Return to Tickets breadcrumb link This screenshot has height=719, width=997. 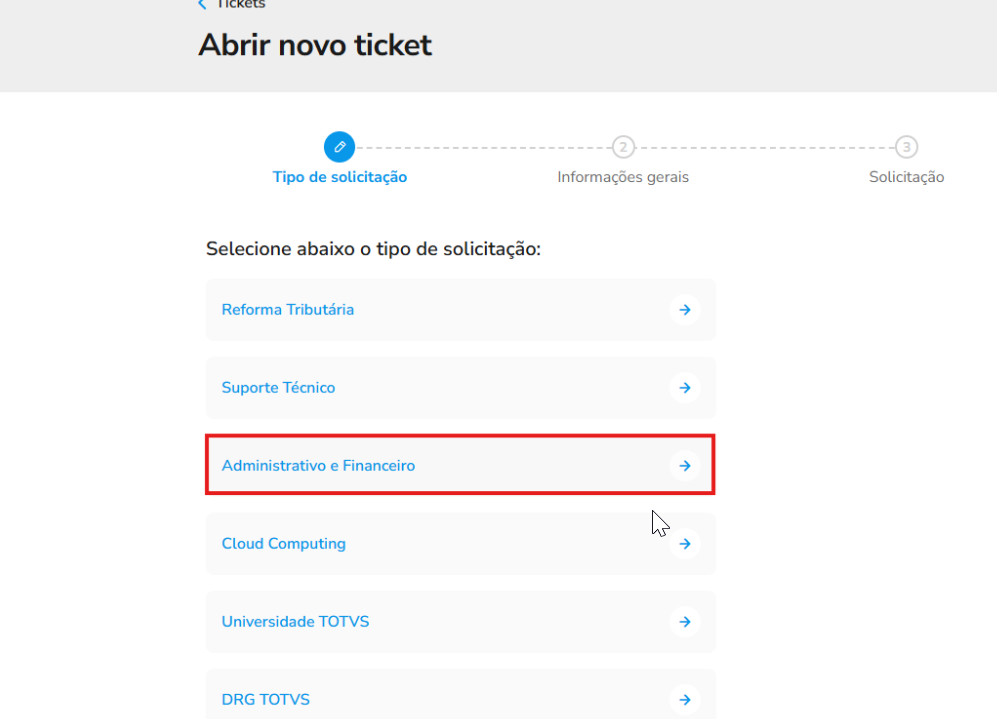(240, 4)
